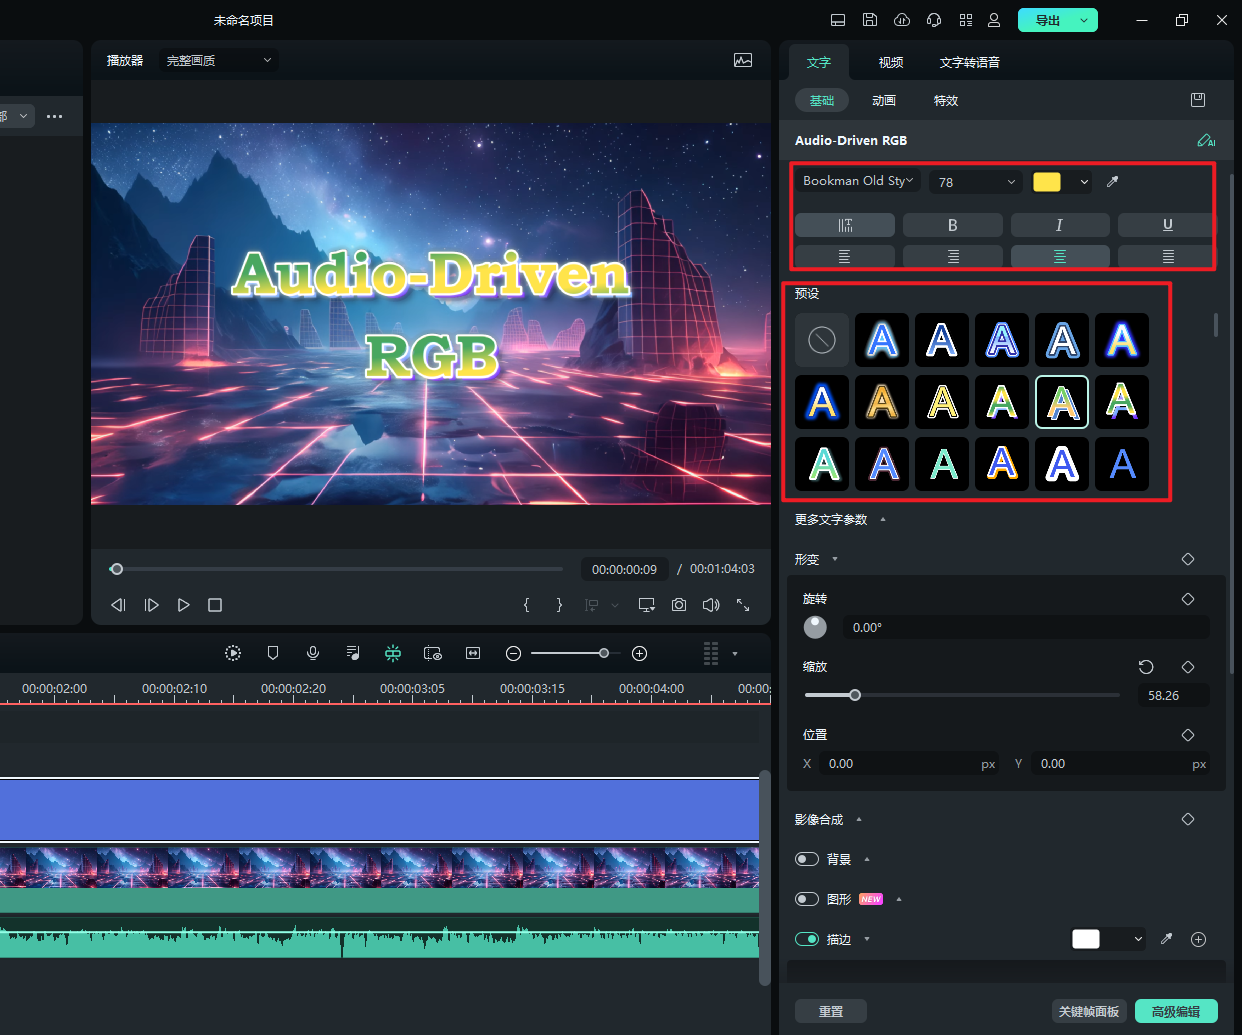This screenshot has height=1035, width=1242.
Task: Click the Underline formatting button
Action: point(1167,225)
